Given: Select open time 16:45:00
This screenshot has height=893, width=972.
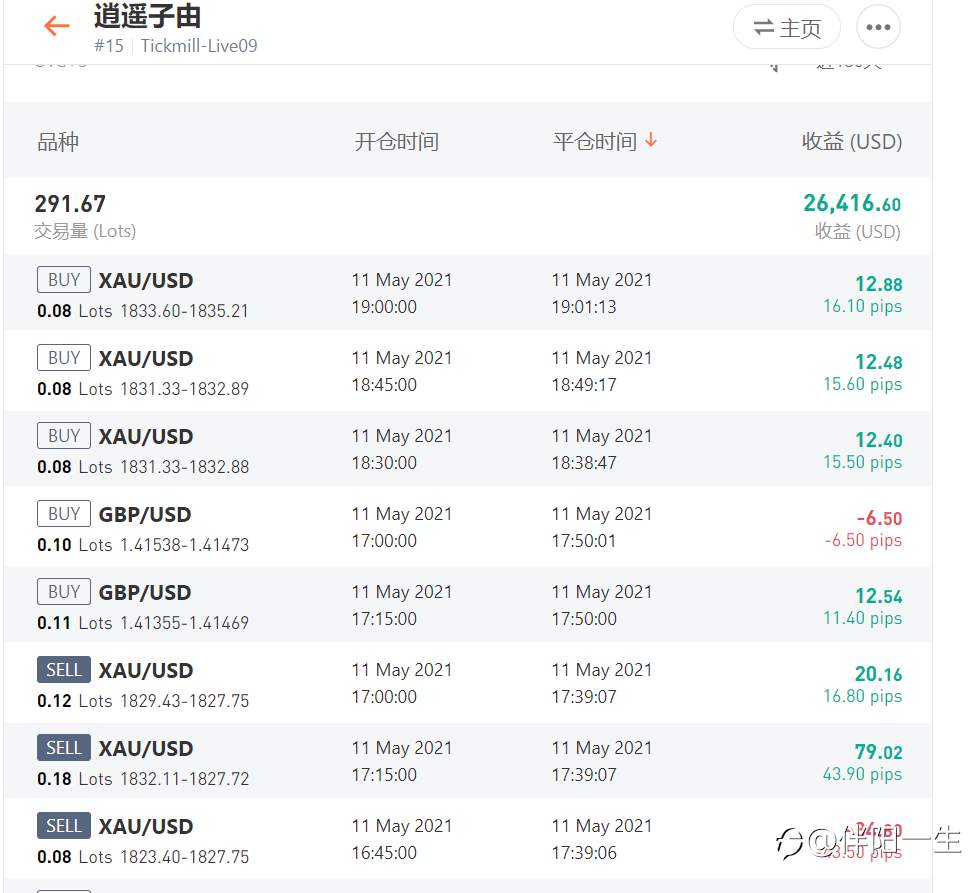Looking at the screenshot, I should (x=384, y=853).
